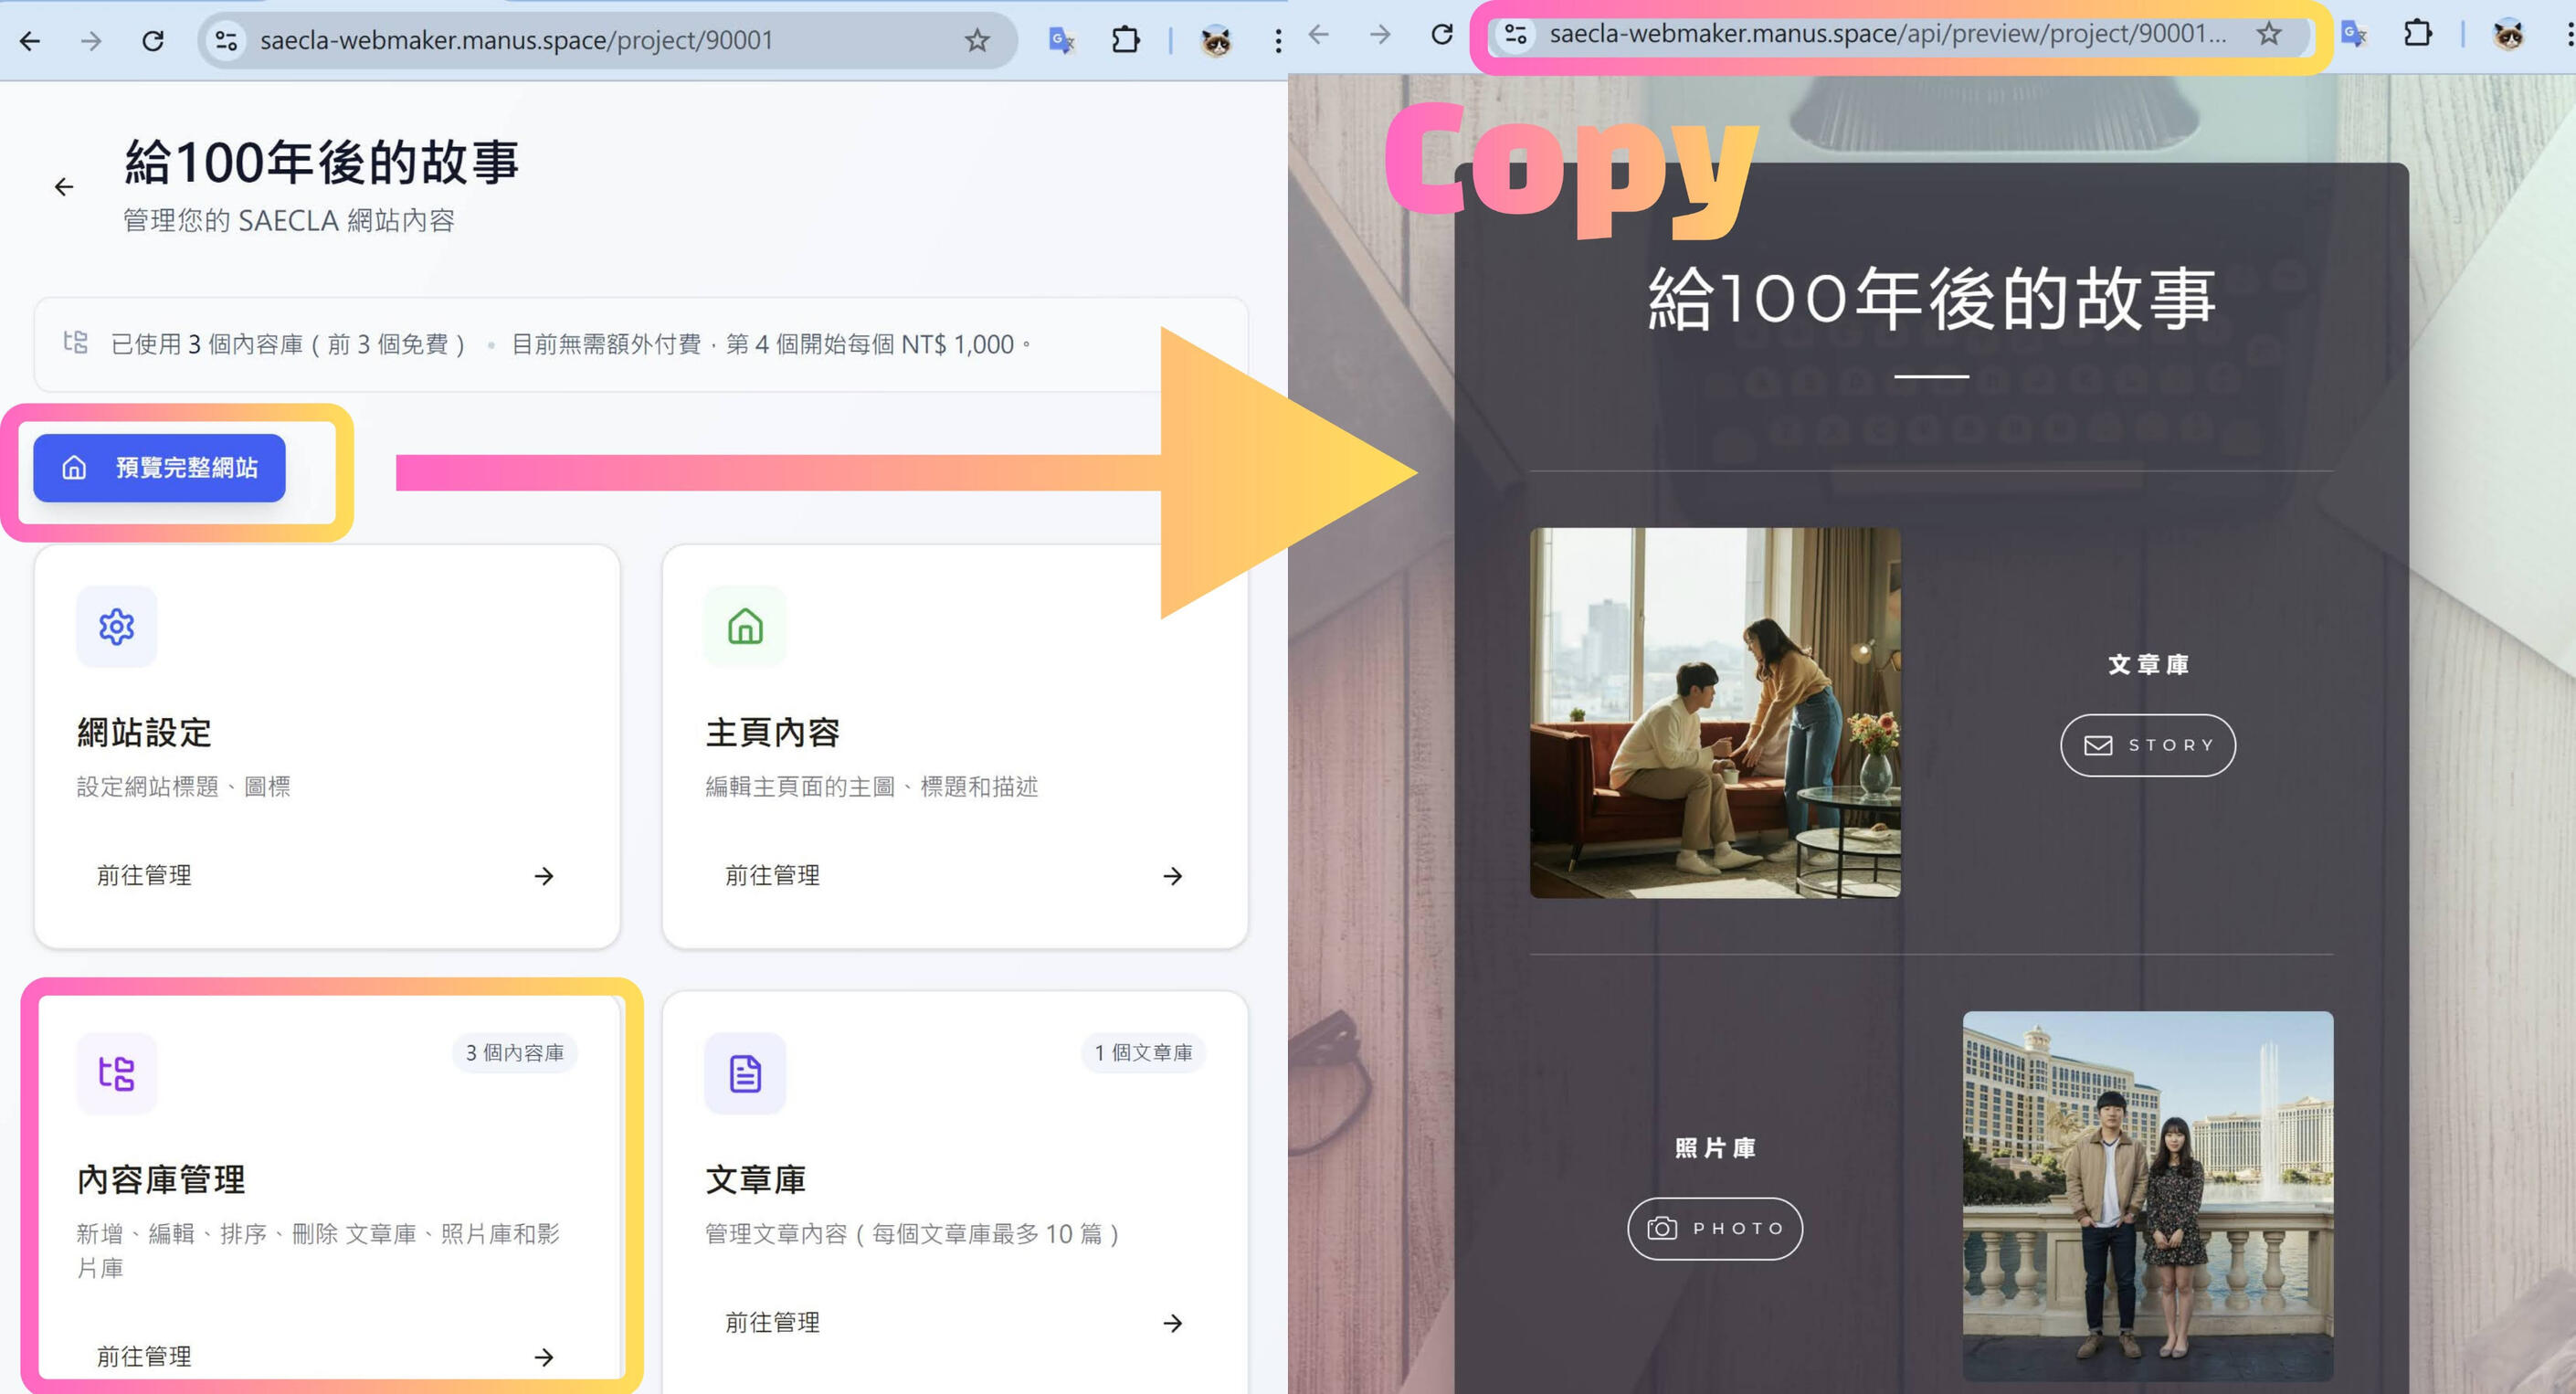View site information in the left address bar
Image resolution: width=2576 pixels, height=1394 pixels.
tap(227, 41)
